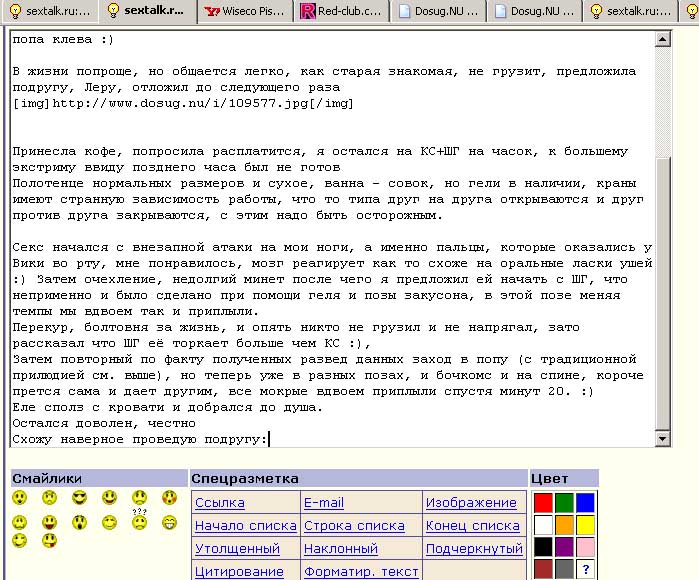Click the Ссылка markup link
Image resolution: width=699 pixels, height=580 pixels.
pyautogui.click(x=219, y=503)
